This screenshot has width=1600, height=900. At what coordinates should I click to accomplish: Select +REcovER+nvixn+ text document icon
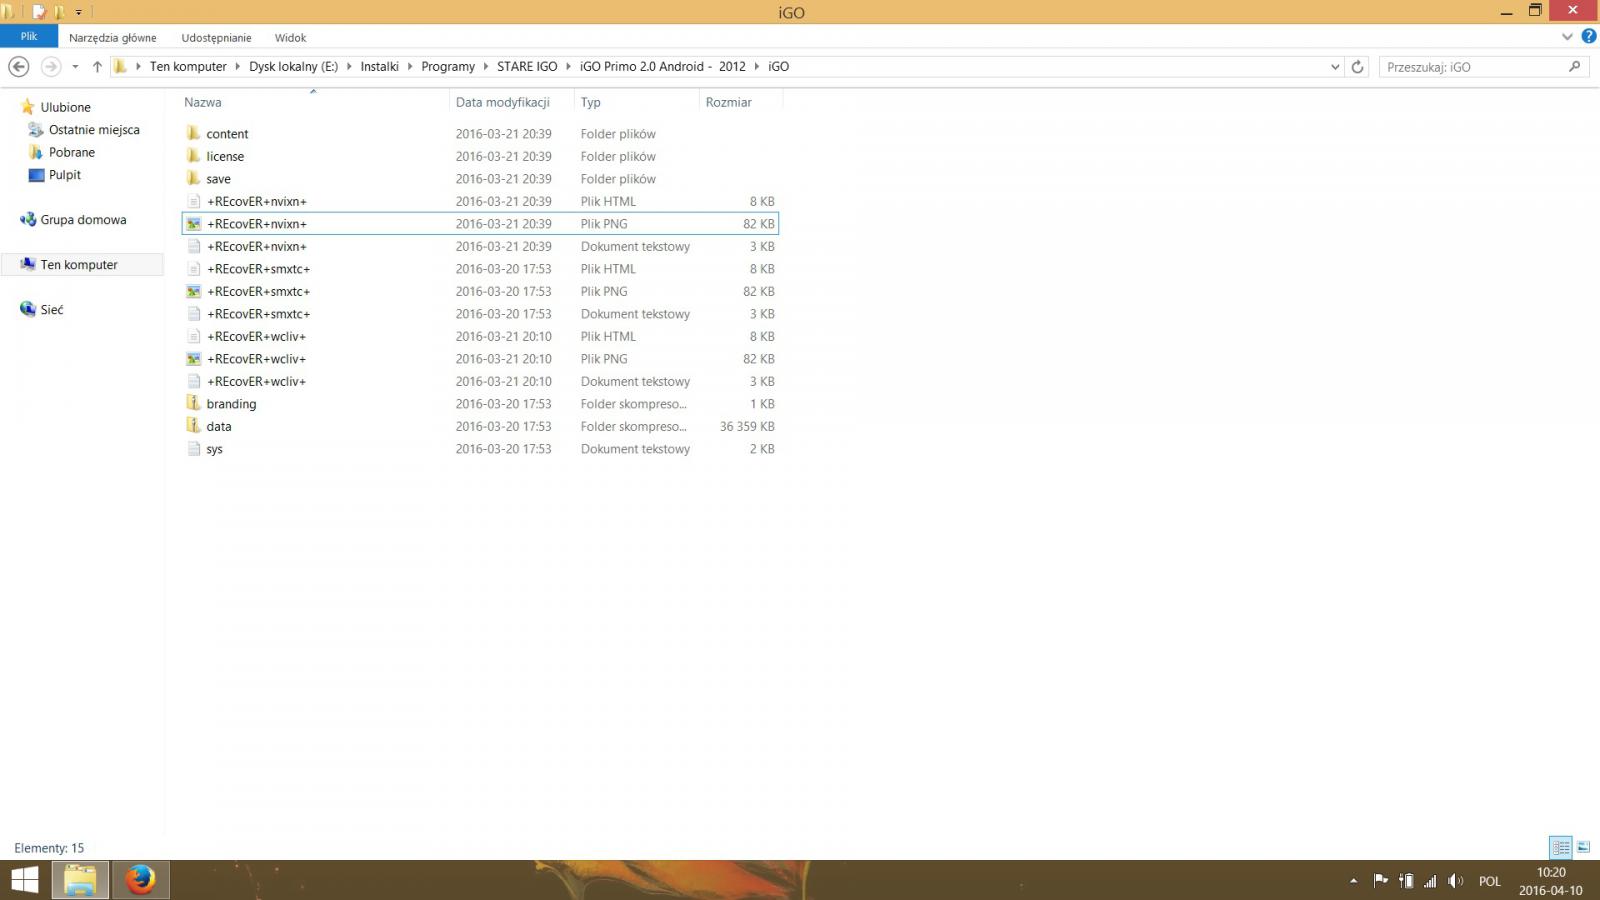tap(194, 246)
